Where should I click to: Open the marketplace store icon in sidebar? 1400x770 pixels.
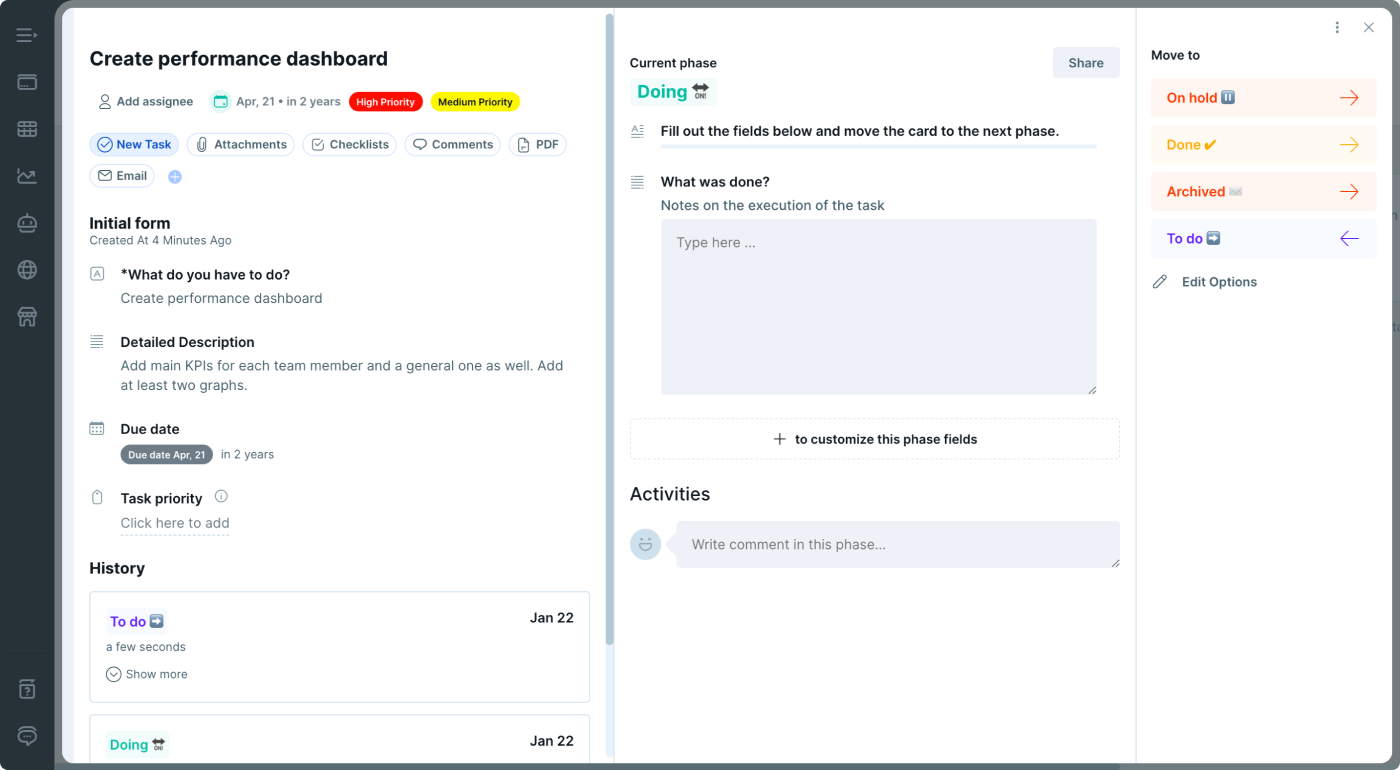(x=26, y=316)
